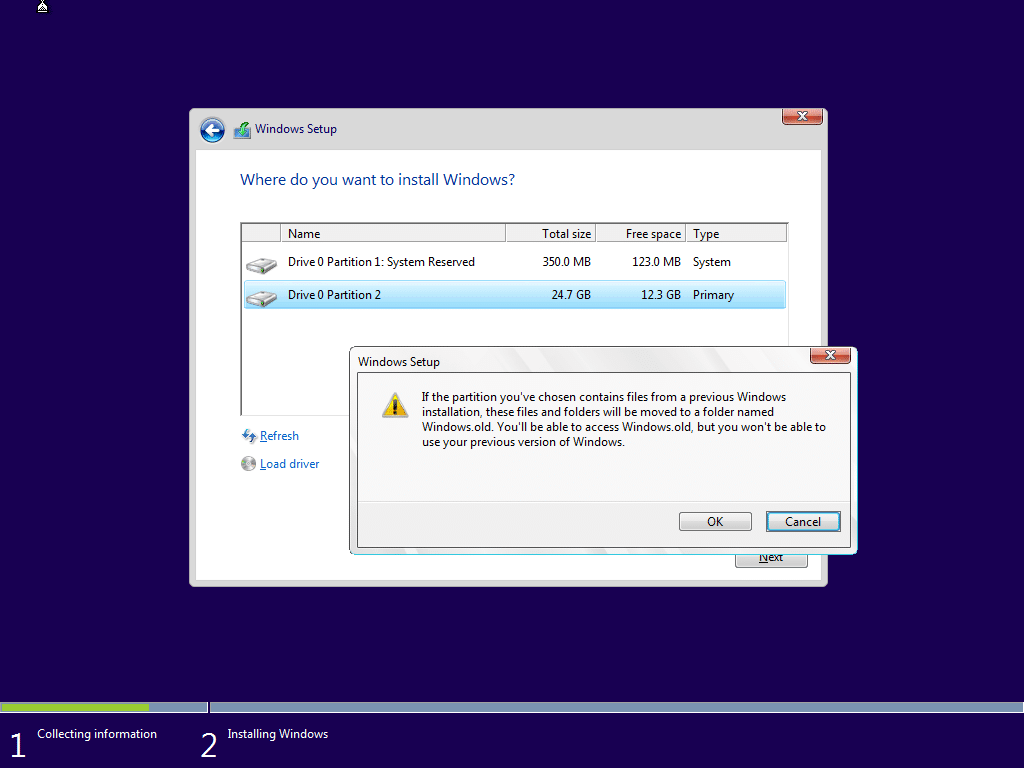This screenshot has width=1024, height=768.
Task: Click the 350.0 MB total size cell
Action: (566, 262)
